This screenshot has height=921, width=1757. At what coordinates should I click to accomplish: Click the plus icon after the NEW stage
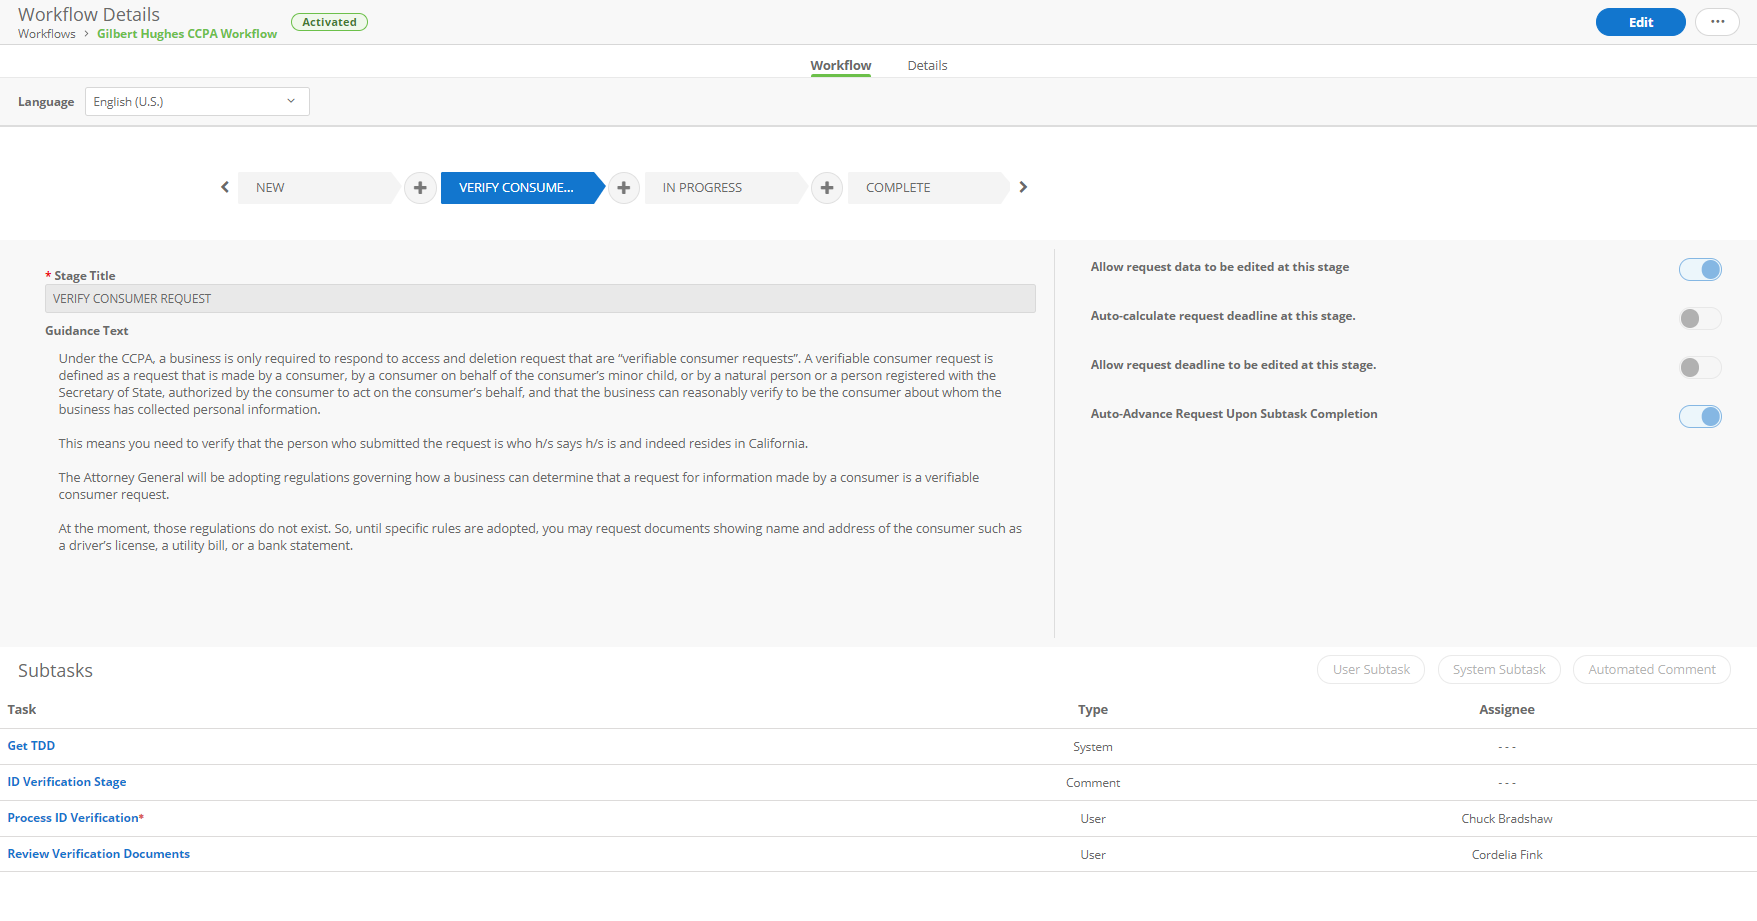tap(419, 187)
